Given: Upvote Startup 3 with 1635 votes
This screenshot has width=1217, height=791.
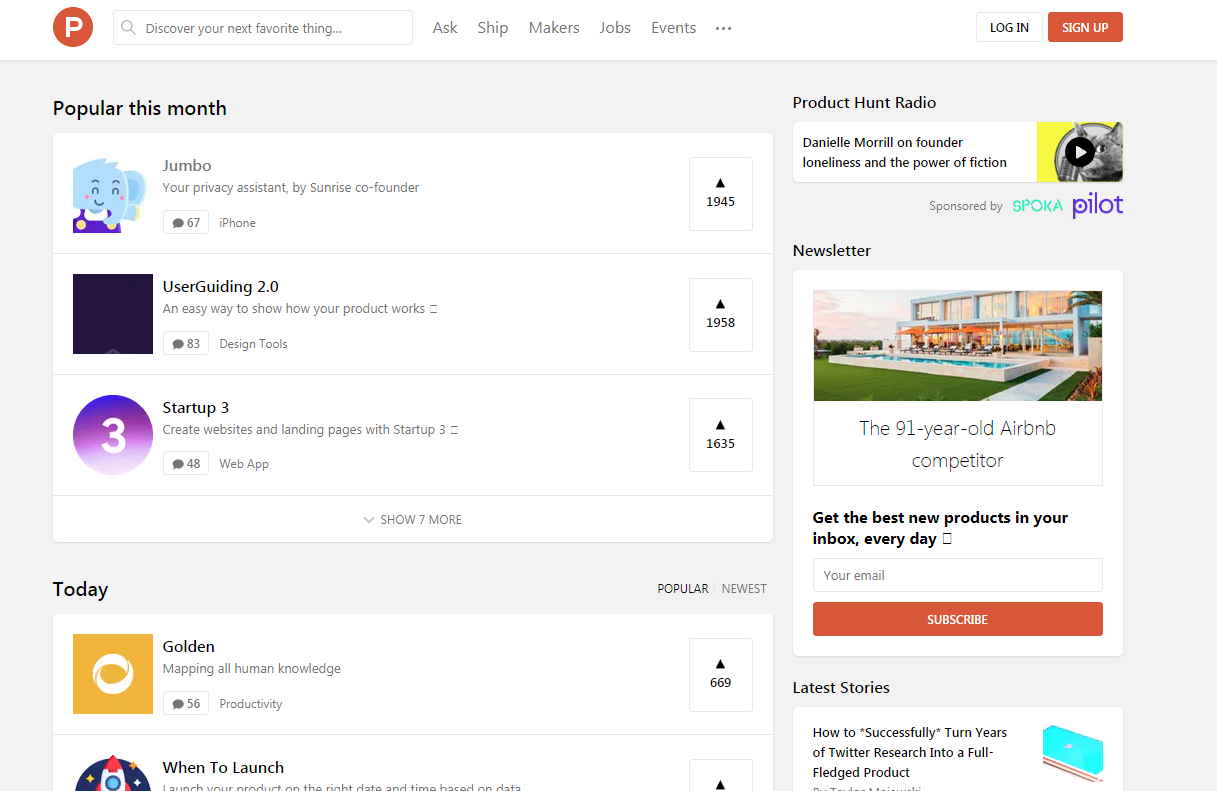Looking at the screenshot, I should (721, 435).
